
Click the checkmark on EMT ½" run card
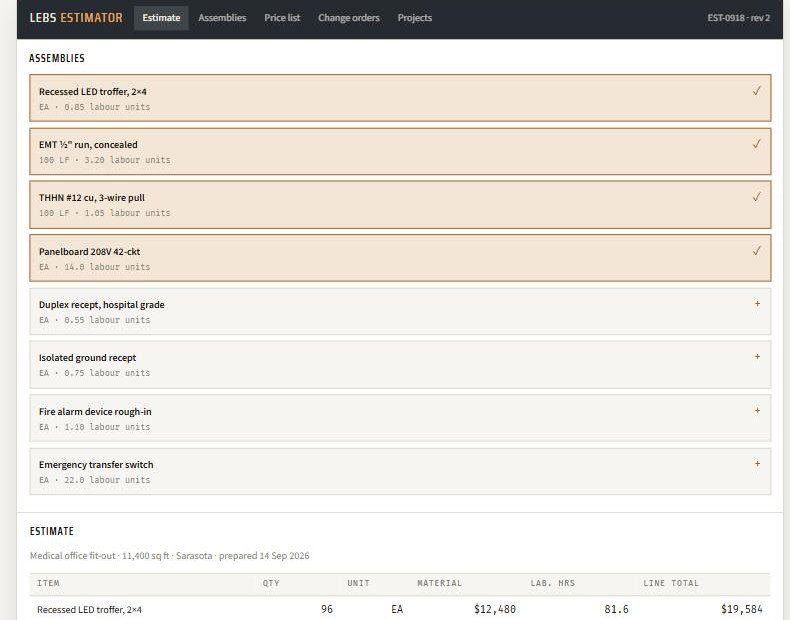pos(756,144)
